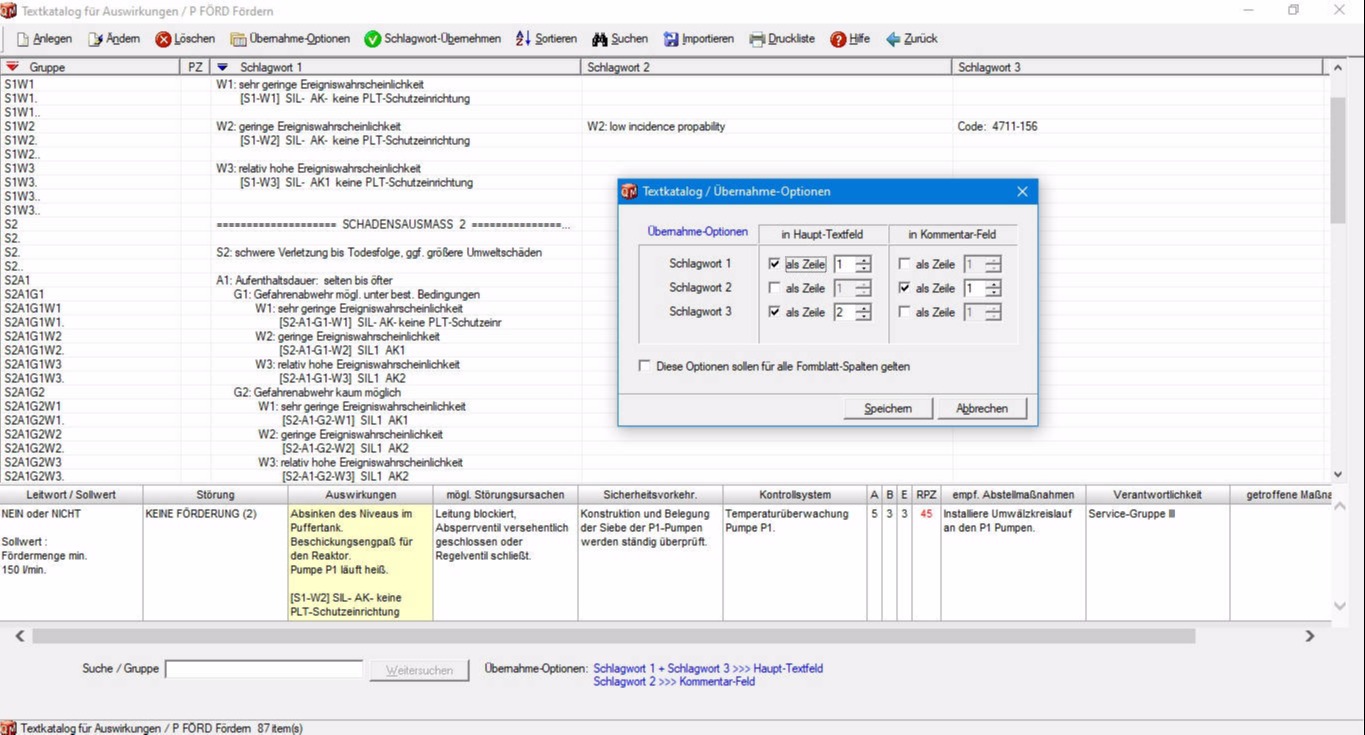Click the Schlagwort 3 column header
Screen dimensions: 1365x735
(x=1138, y=67)
